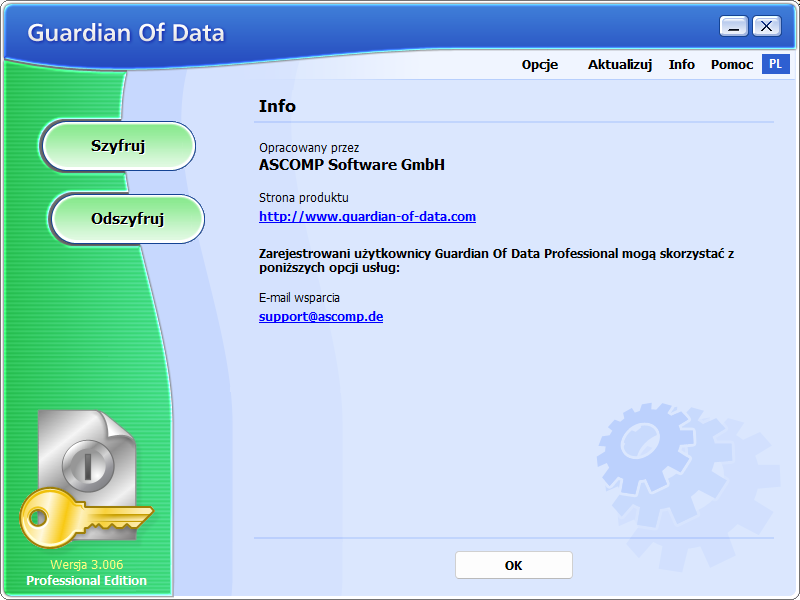Open the Pomoc help menu

click(x=732, y=65)
